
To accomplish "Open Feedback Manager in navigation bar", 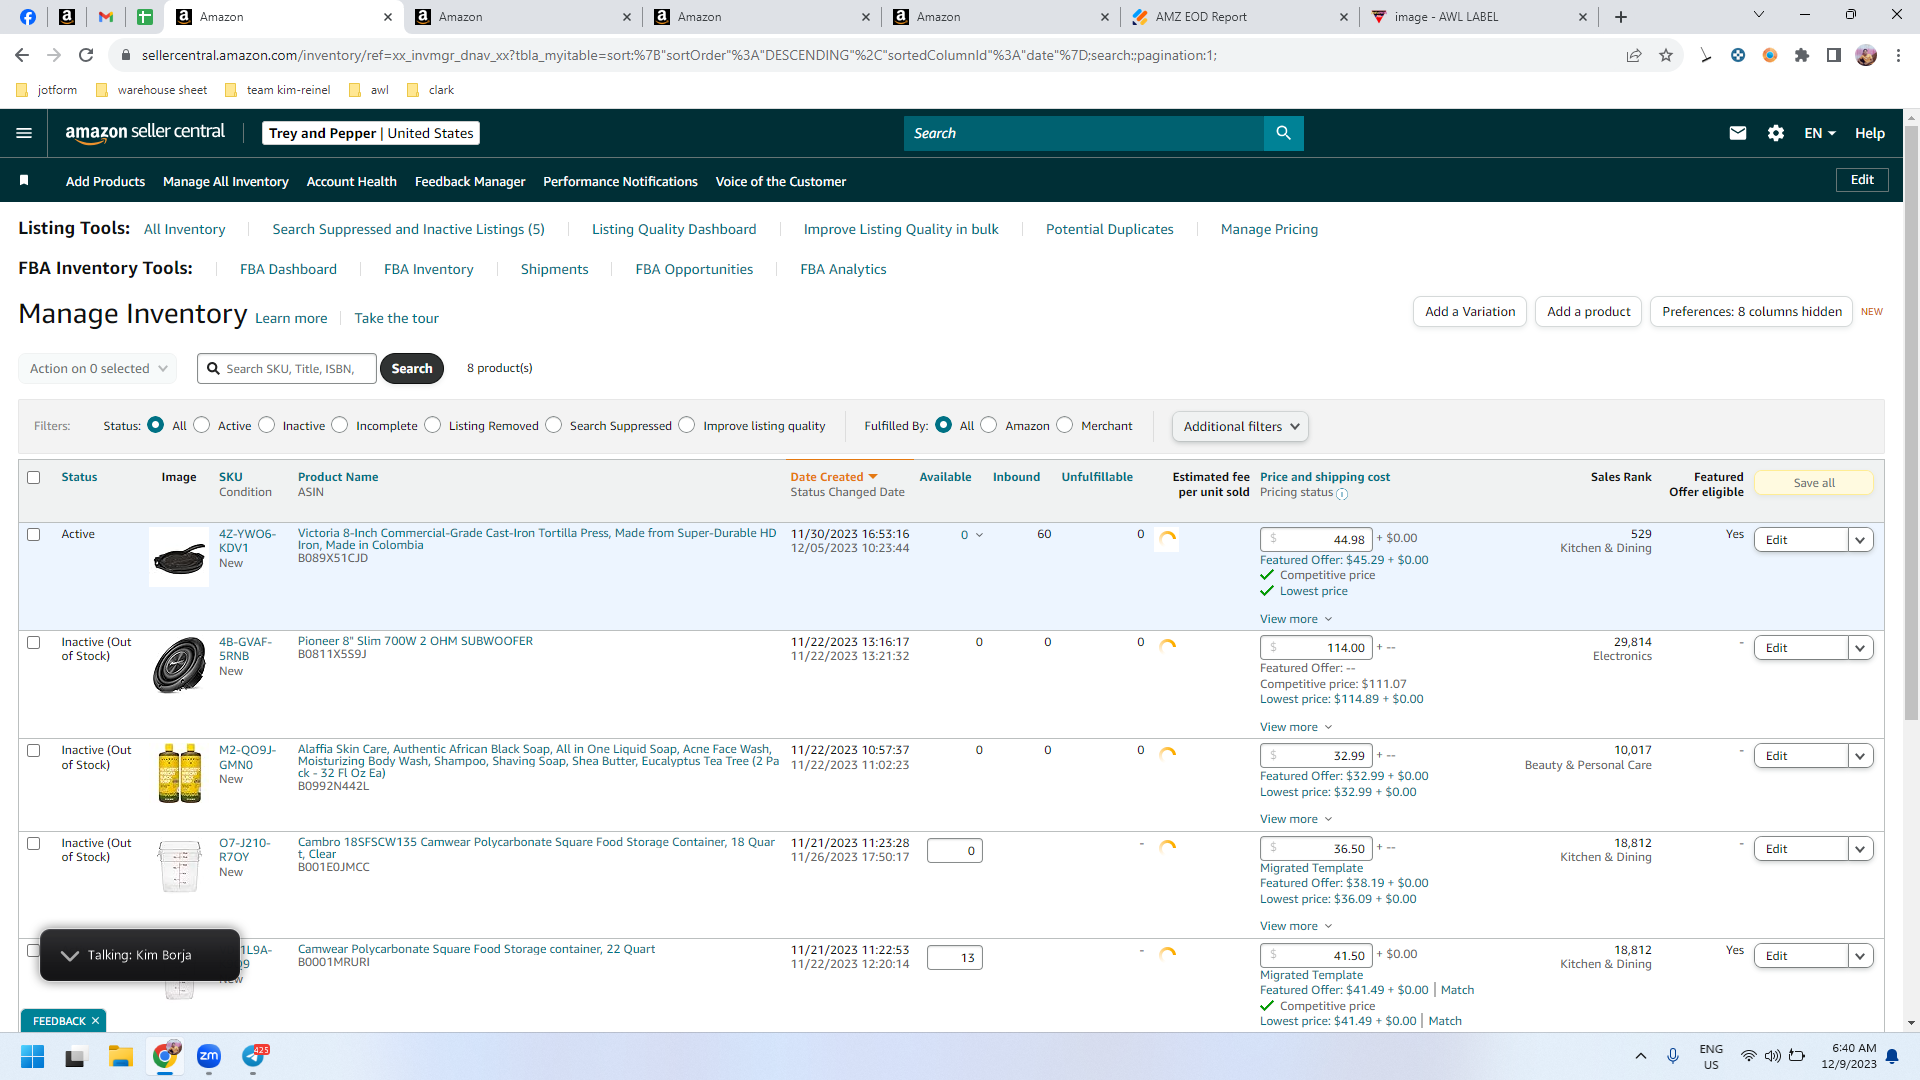I will pos(470,181).
